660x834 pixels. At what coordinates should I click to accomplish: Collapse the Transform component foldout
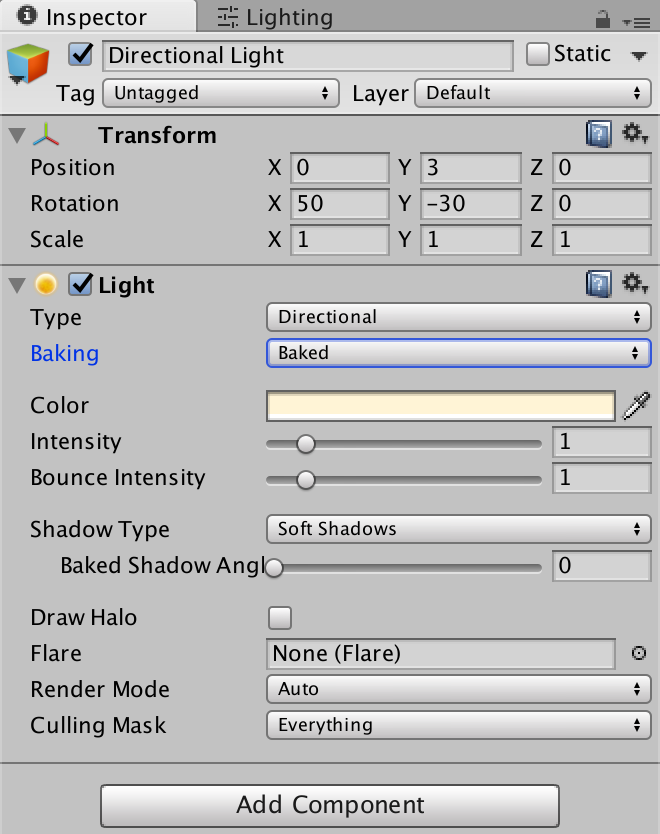point(18,135)
